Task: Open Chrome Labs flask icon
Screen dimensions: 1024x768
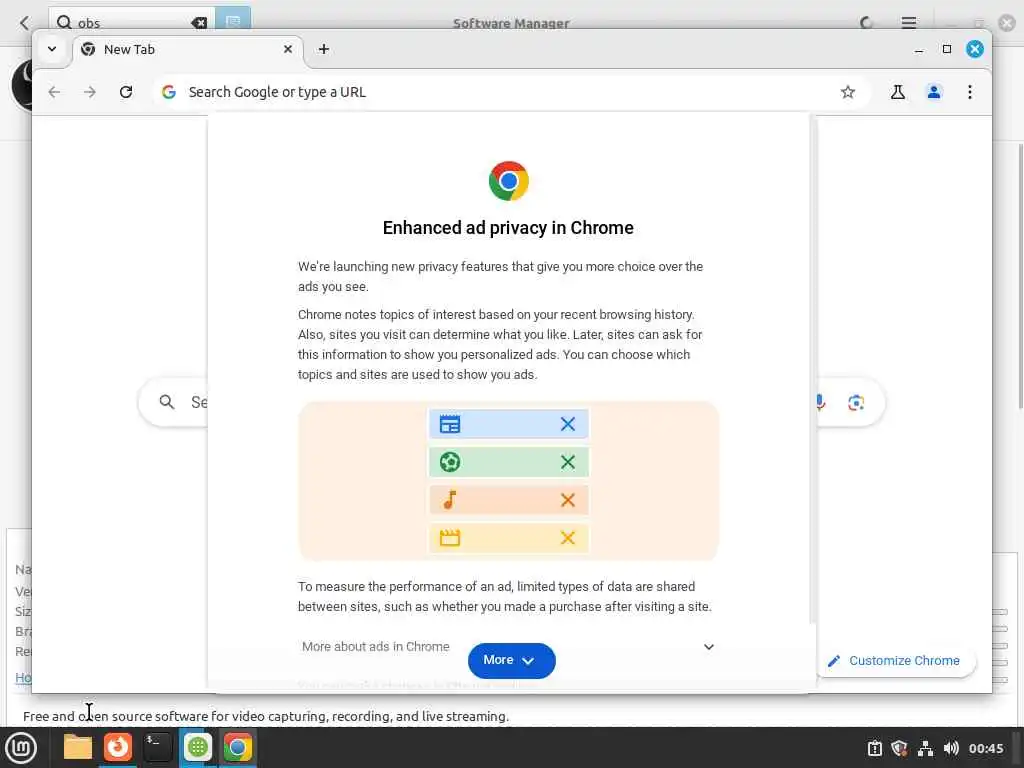Action: point(898,92)
